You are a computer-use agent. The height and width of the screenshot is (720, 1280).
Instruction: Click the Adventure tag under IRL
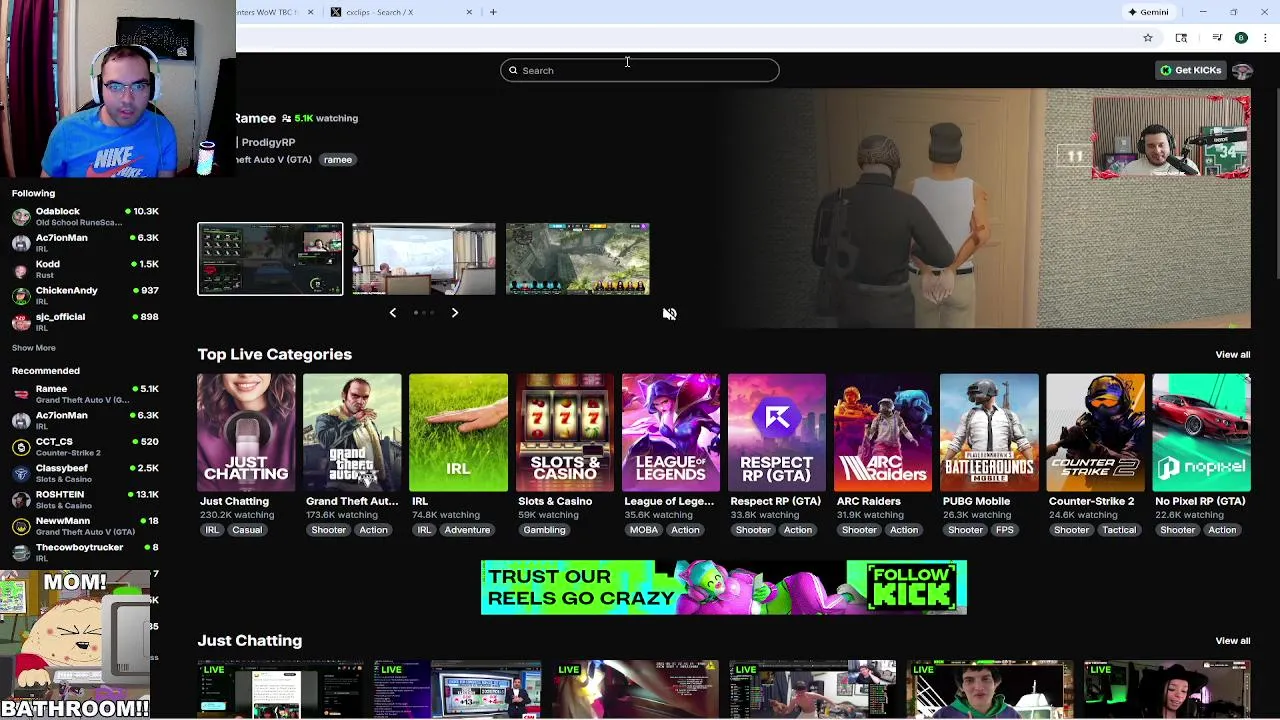click(467, 530)
